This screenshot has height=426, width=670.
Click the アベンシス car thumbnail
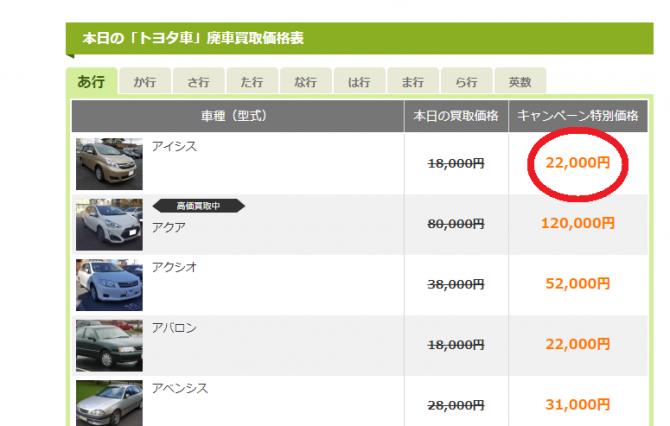click(x=109, y=403)
